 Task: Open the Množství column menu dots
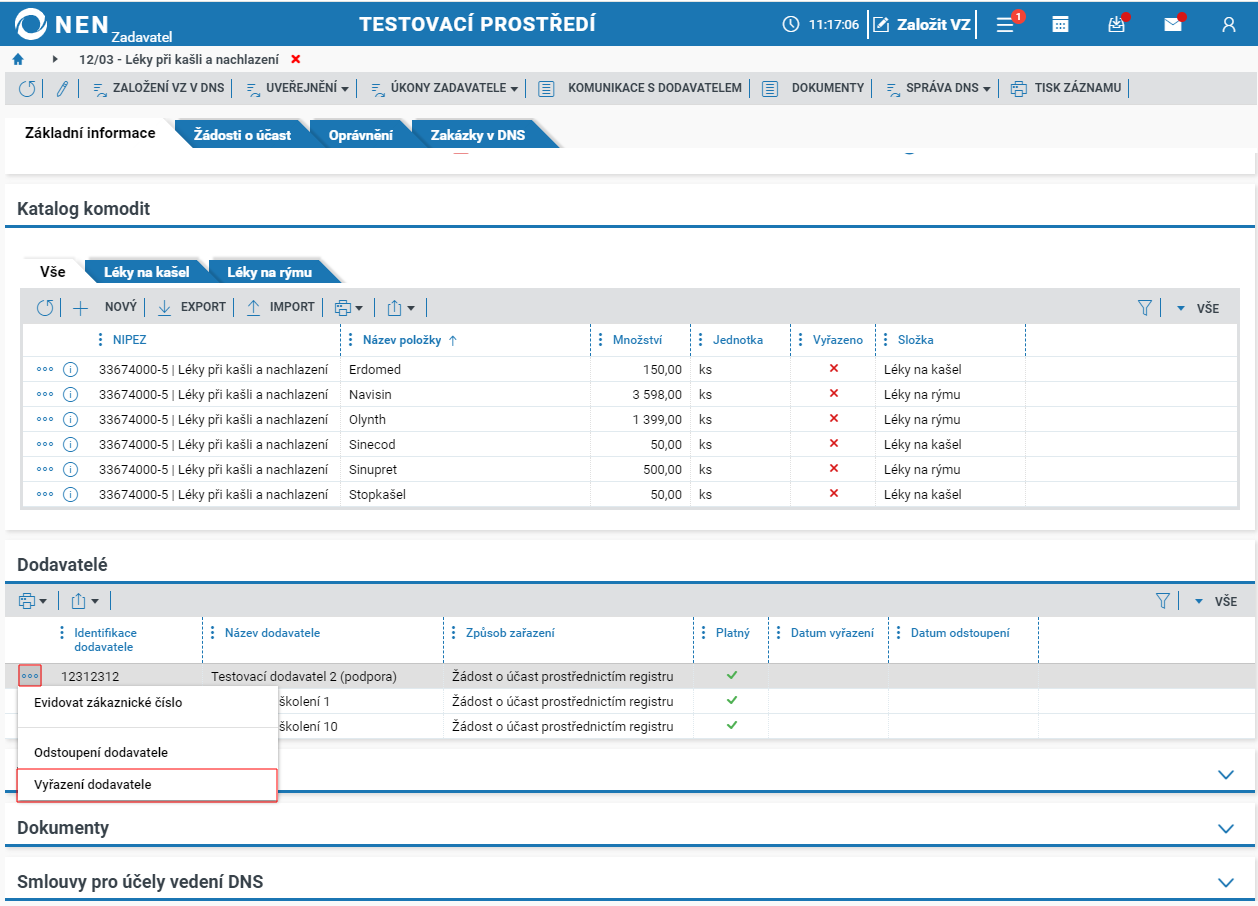(600, 340)
